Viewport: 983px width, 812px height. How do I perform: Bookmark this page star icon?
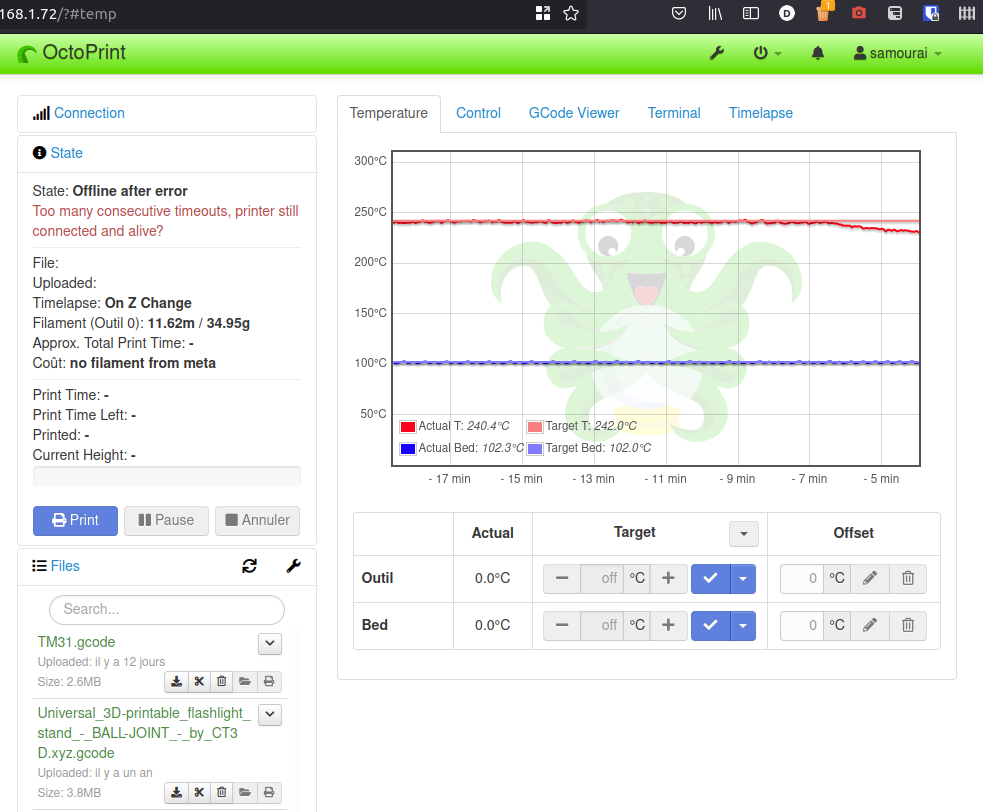click(570, 13)
